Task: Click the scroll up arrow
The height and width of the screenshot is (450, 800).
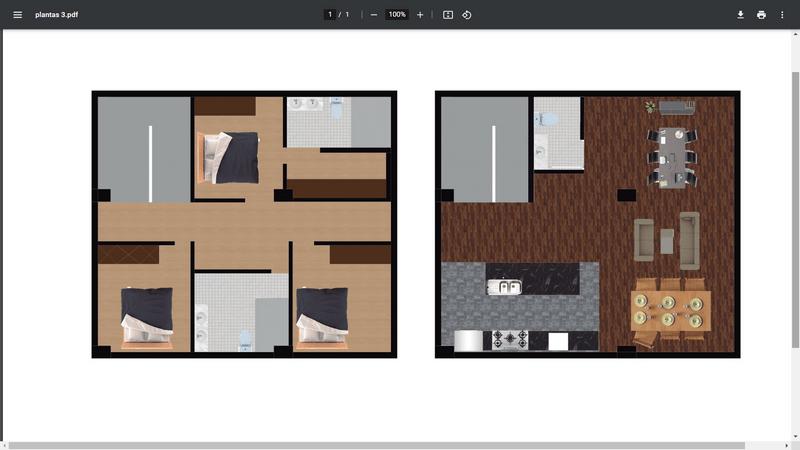Action: [x=795, y=34]
